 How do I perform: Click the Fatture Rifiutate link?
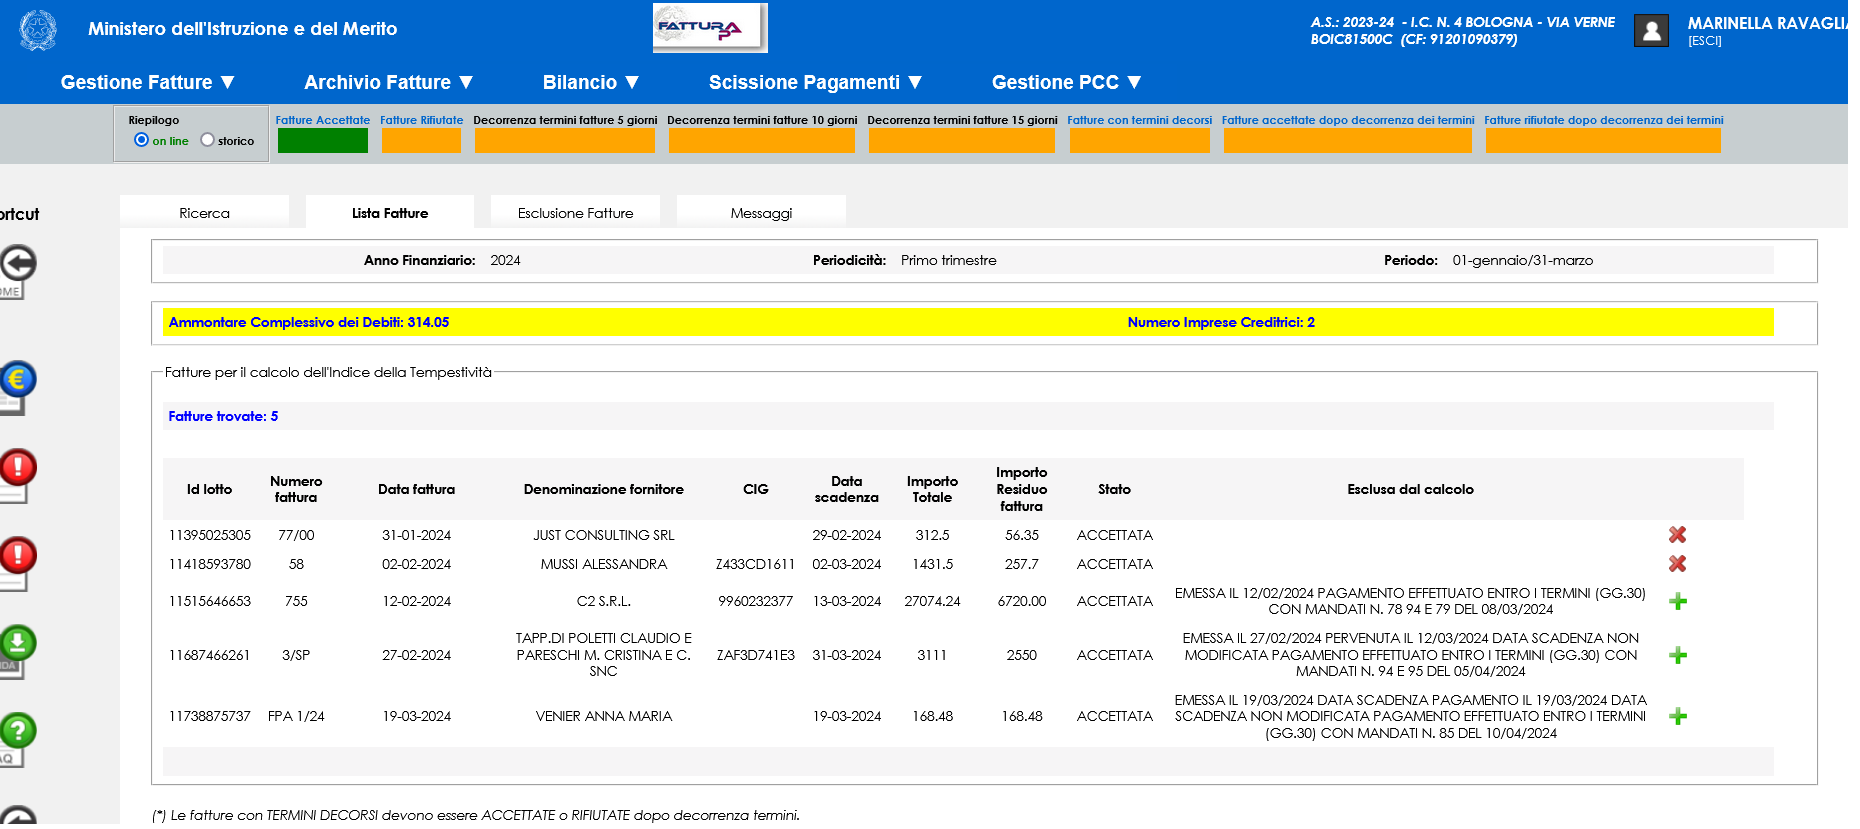point(421,120)
